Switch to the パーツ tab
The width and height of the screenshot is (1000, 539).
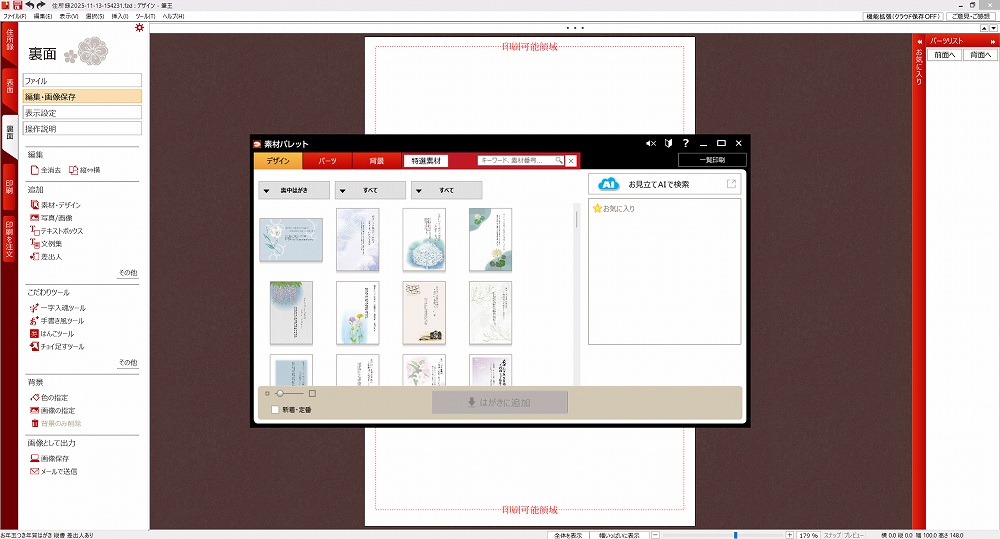coord(327,160)
